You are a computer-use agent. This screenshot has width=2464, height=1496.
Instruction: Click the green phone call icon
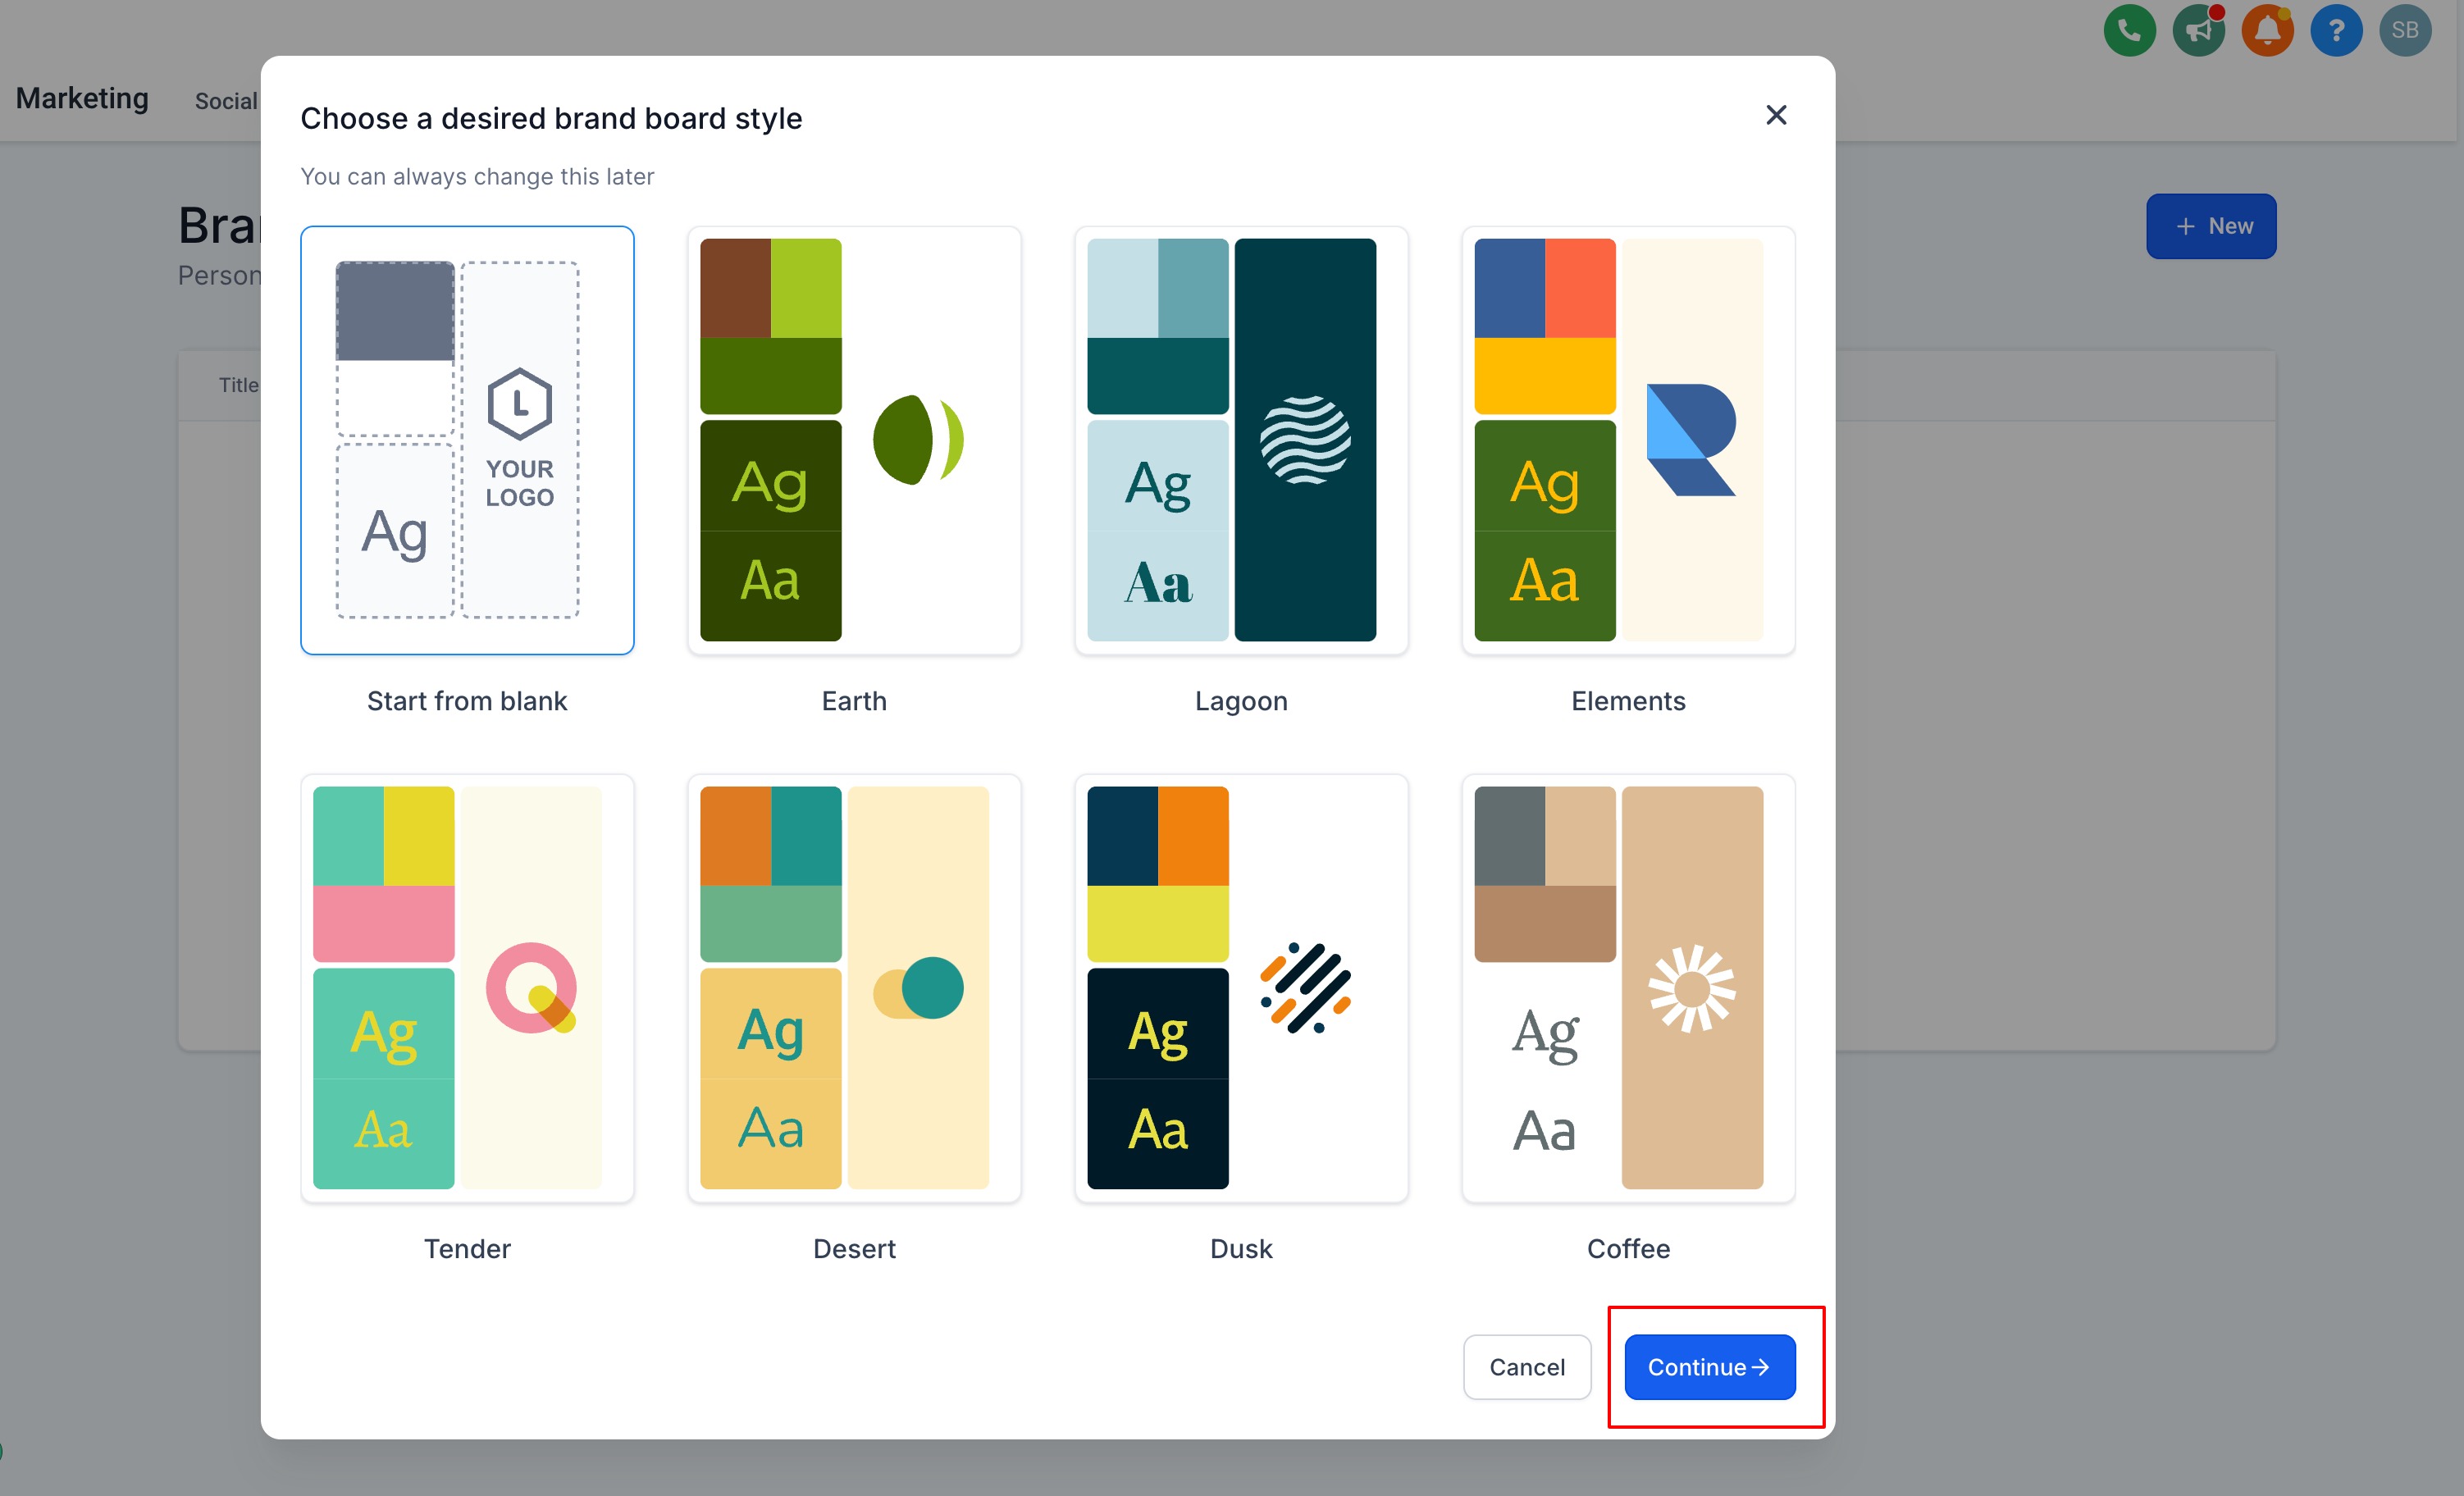(x=2129, y=30)
